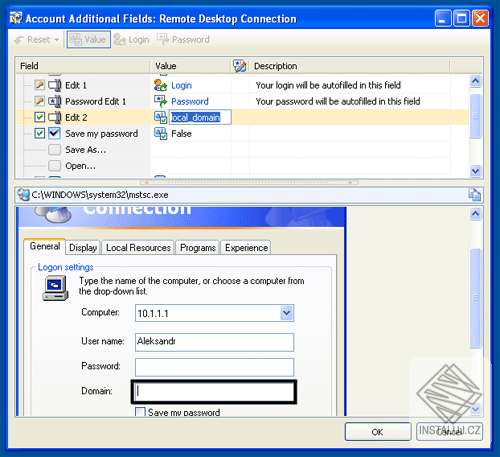Click the Description column header

point(349,66)
